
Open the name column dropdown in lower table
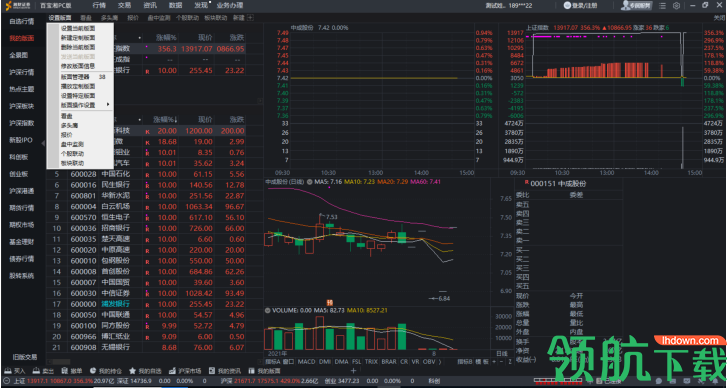click(x=140, y=119)
